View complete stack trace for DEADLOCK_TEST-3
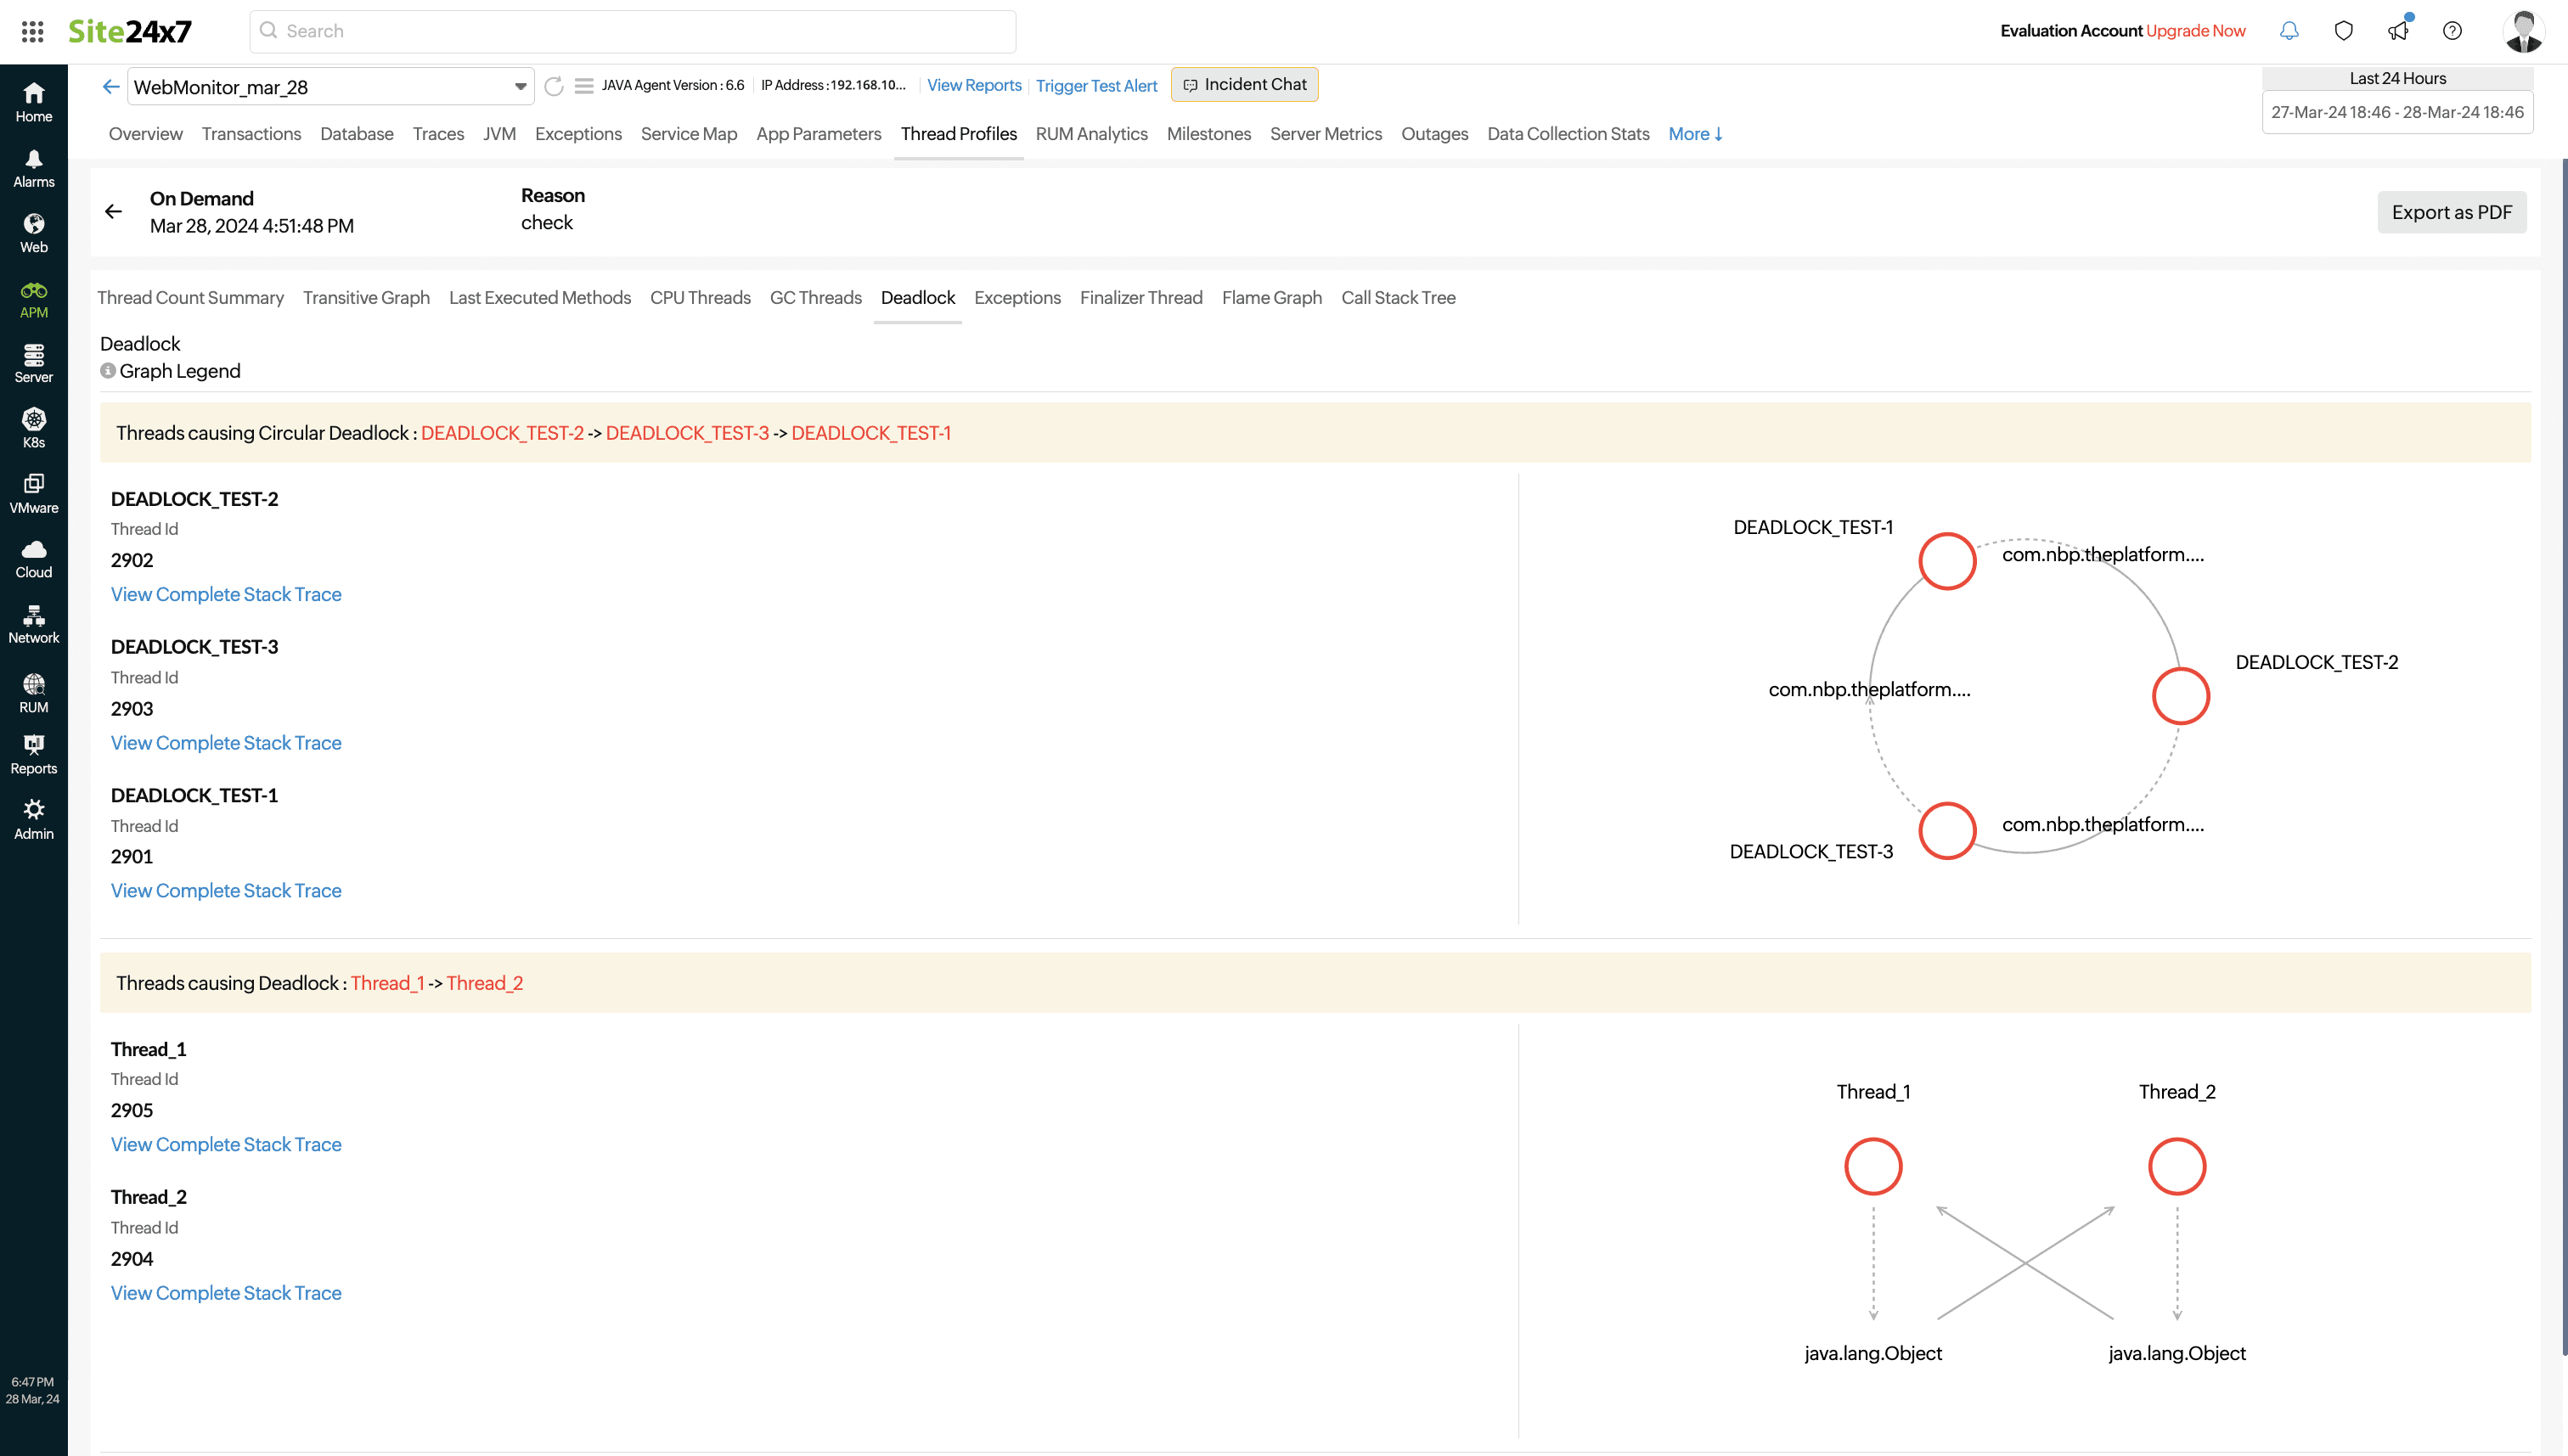2568x1456 pixels. (226, 742)
